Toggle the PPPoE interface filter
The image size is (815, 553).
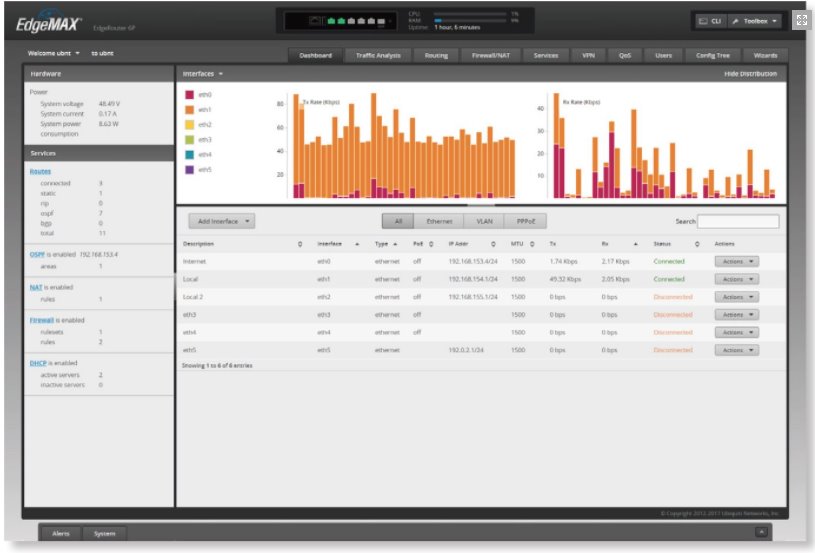click(525, 221)
